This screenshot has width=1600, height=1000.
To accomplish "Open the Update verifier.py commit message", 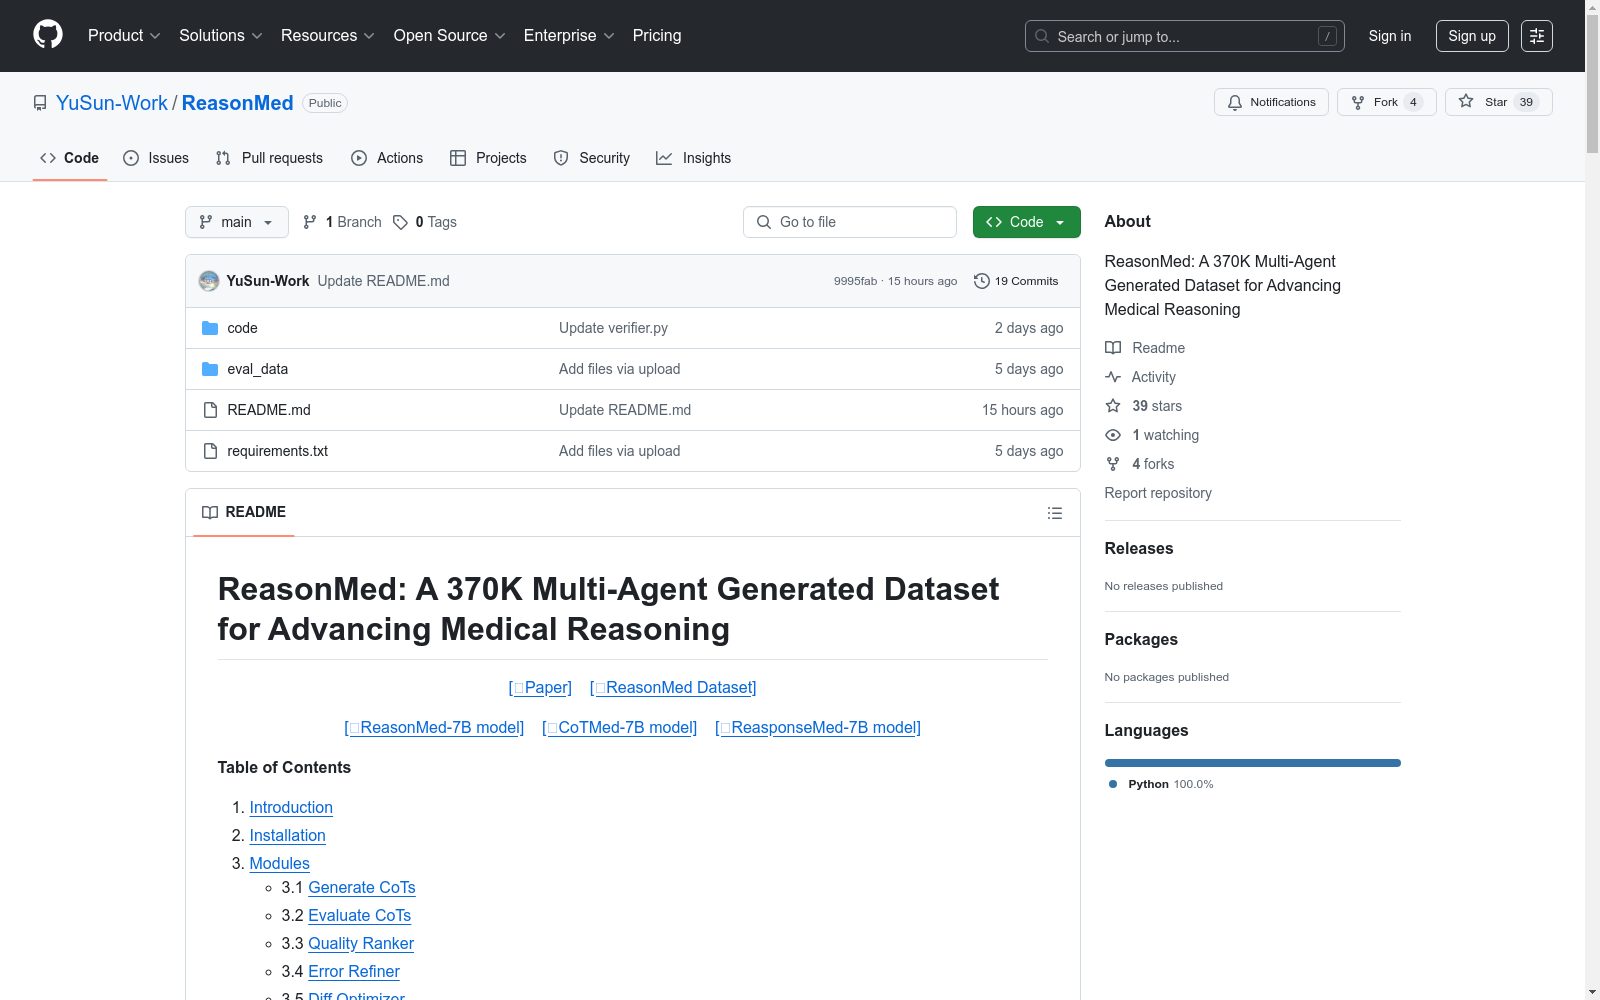I will pyautogui.click(x=613, y=328).
